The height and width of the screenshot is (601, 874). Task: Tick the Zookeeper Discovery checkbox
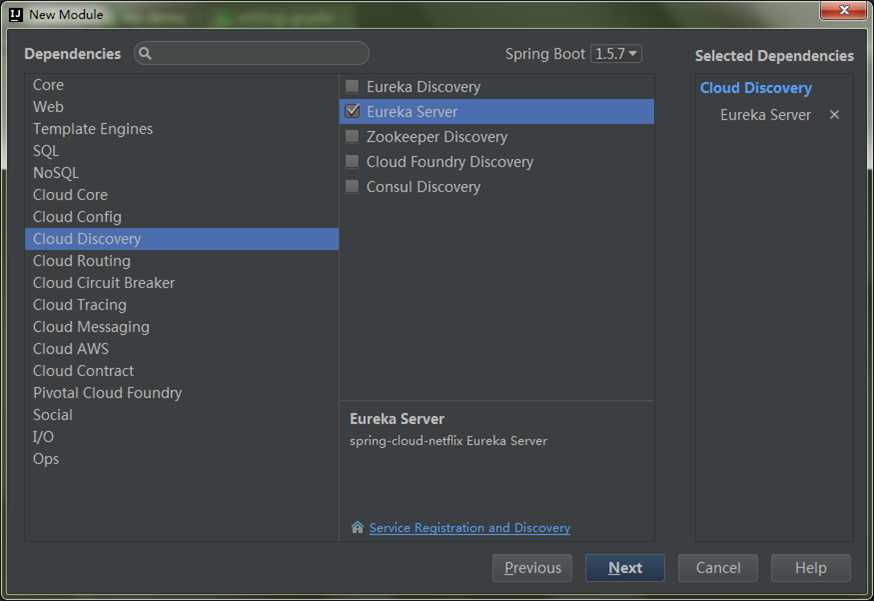(x=352, y=137)
